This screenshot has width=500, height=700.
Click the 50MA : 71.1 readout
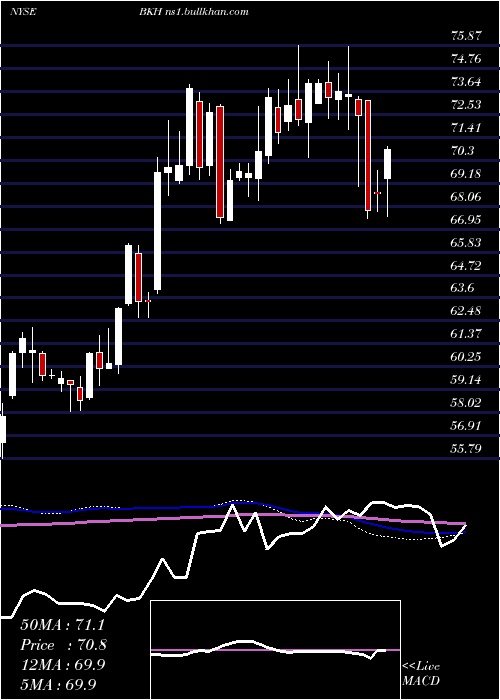click(x=62, y=625)
